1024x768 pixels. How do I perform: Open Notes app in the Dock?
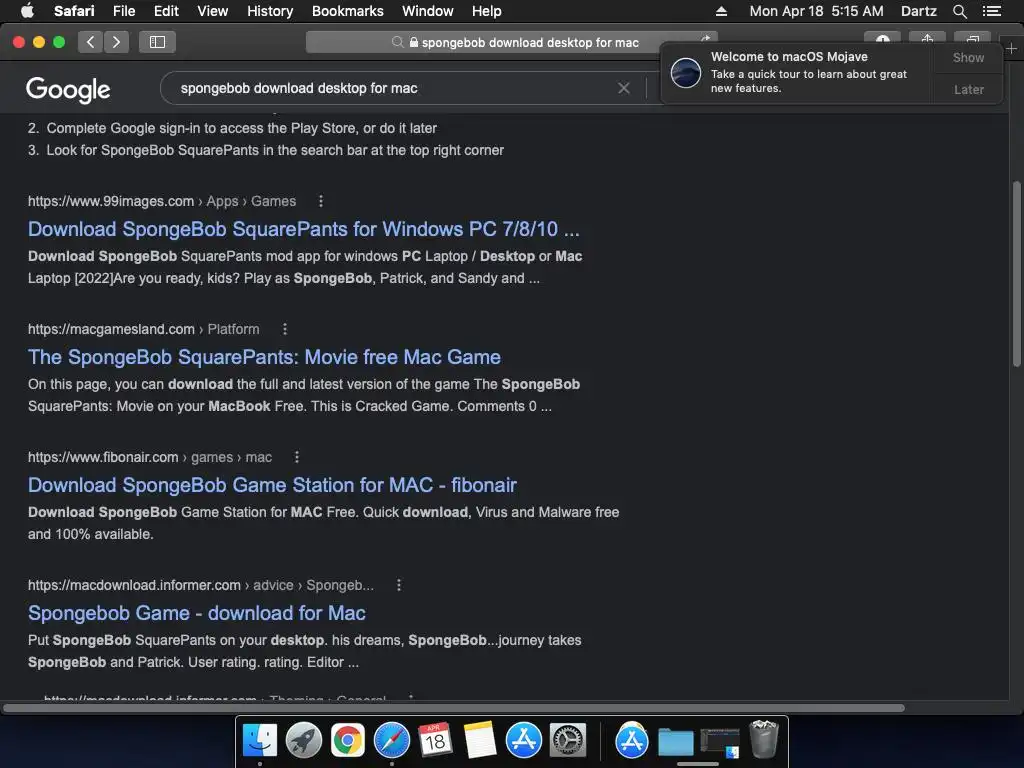(x=479, y=741)
